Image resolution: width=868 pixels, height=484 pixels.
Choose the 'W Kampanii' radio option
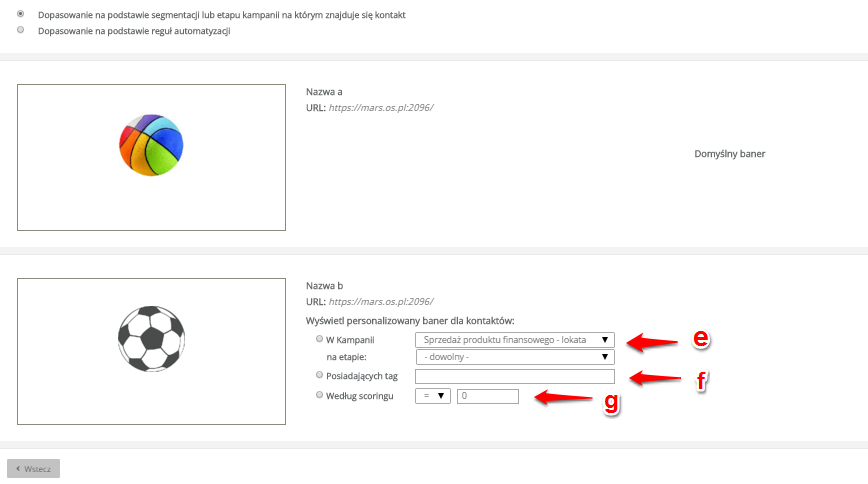pyautogui.click(x=319, y=339)
